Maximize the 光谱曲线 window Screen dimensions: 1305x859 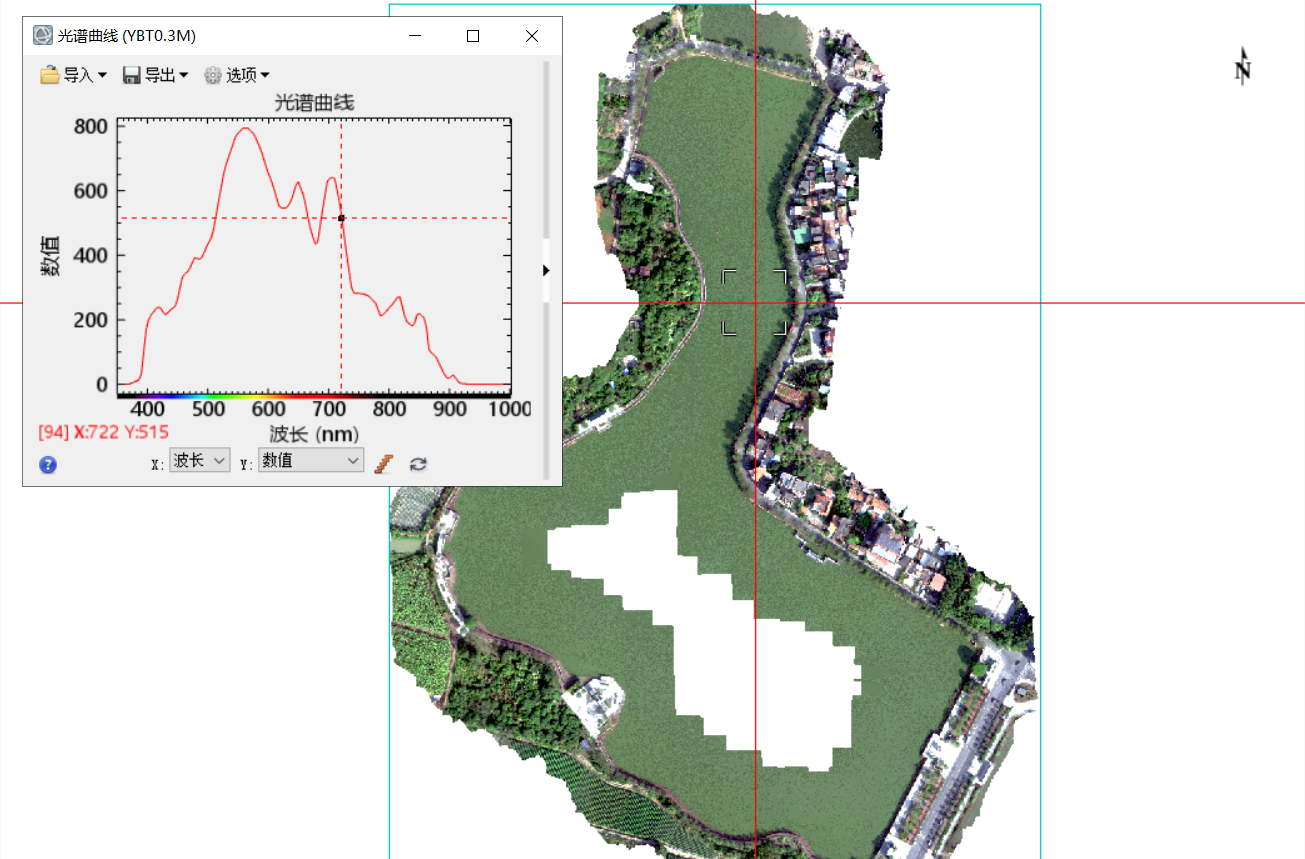473,36
